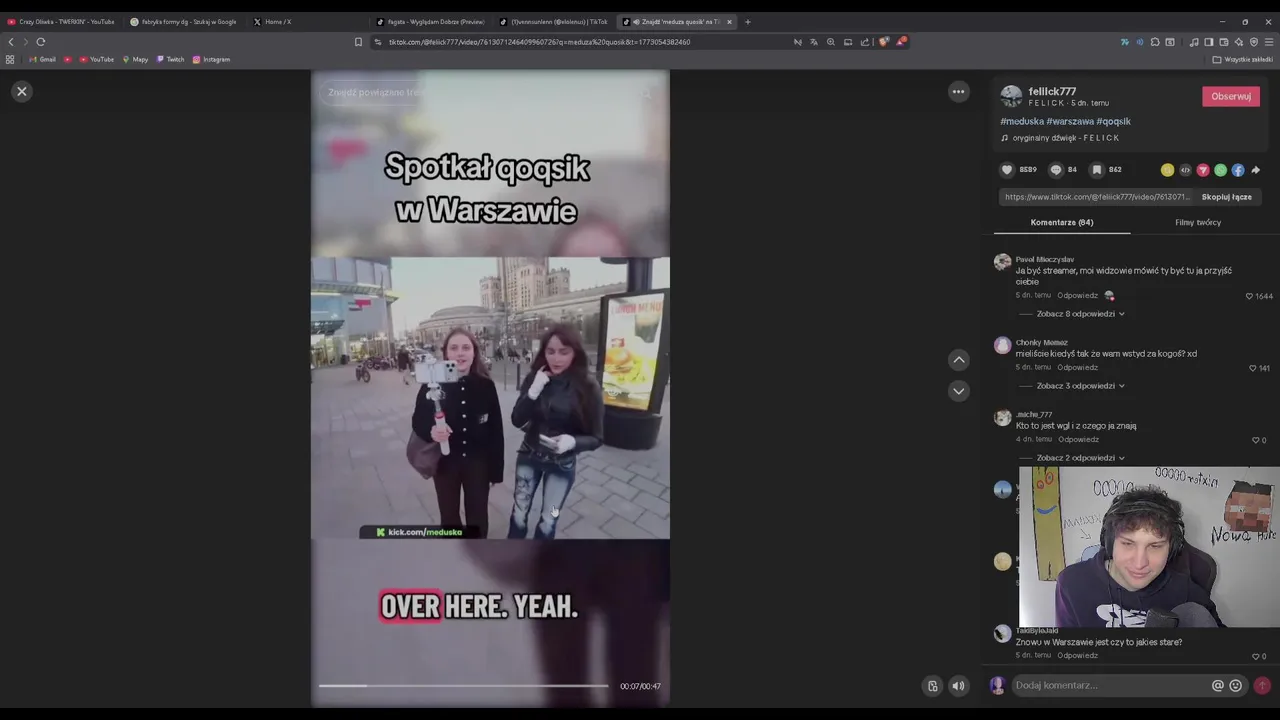
Task: Open fellick777 username link
Action: pyautogui.click(x=1052, y=91)
